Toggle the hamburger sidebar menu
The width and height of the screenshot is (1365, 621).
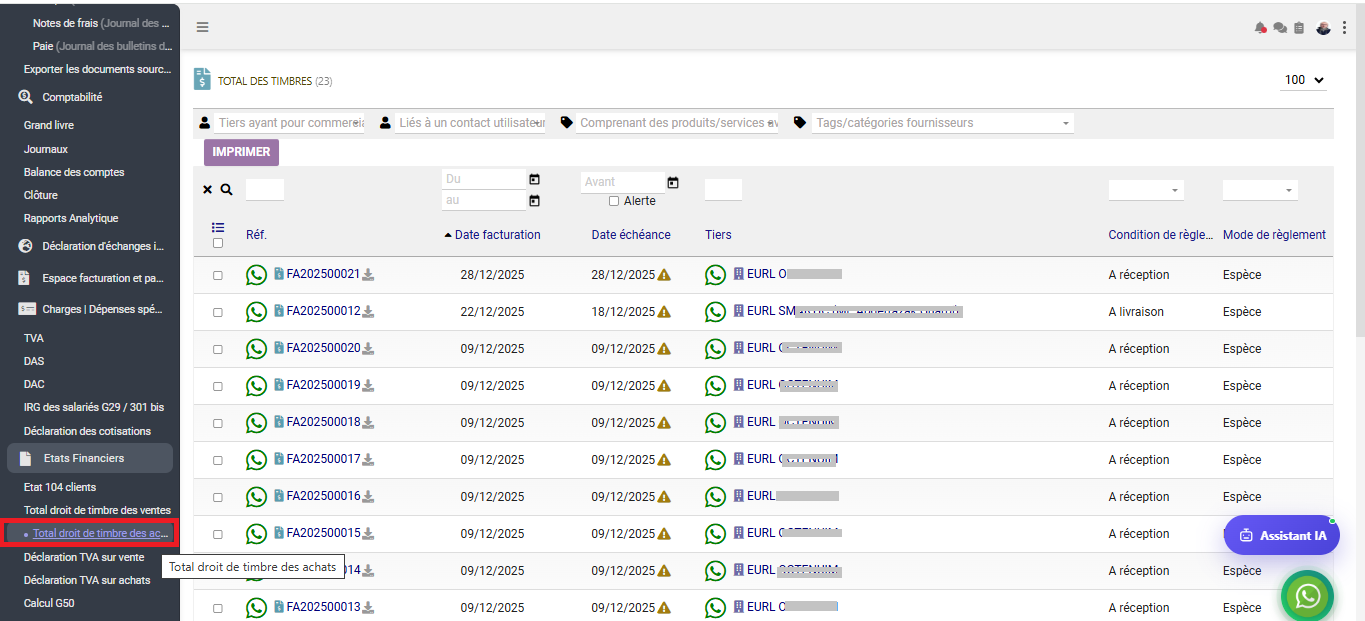pos(202,27)
